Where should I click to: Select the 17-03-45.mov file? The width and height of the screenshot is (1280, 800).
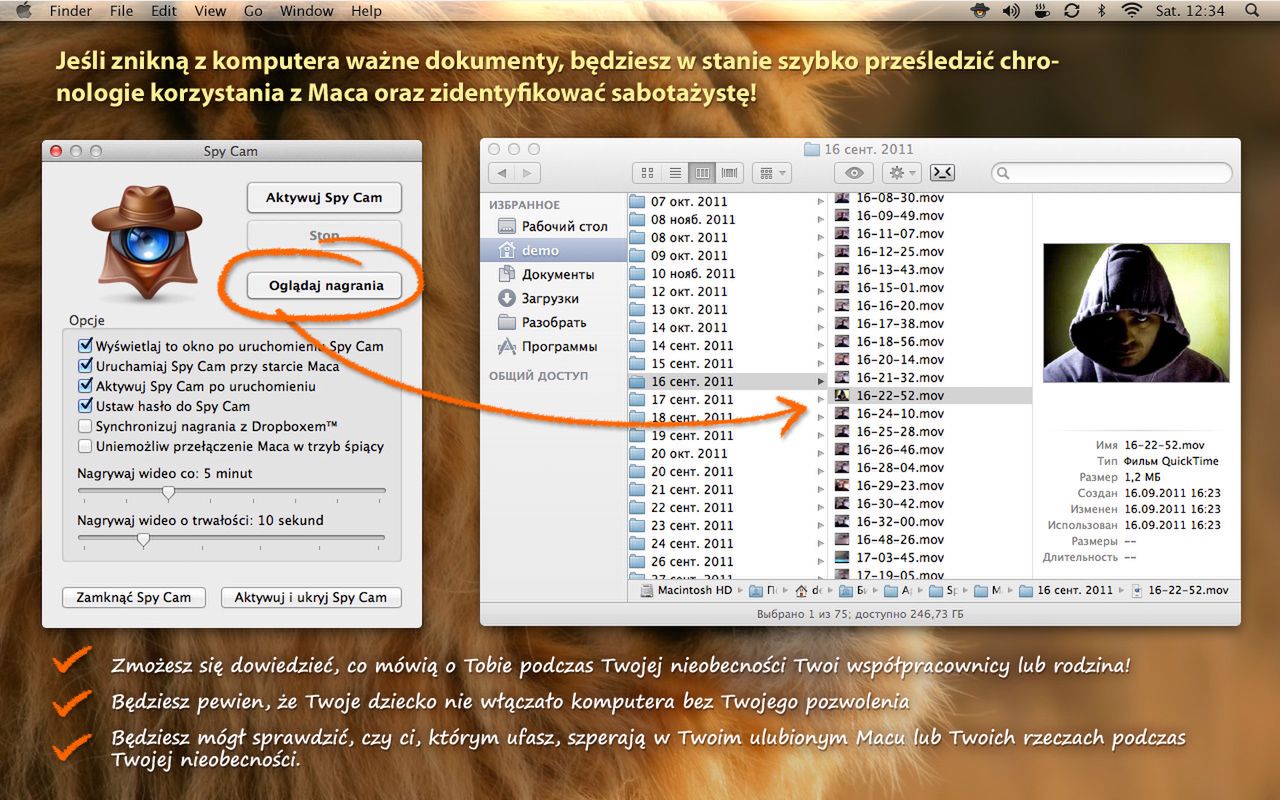[x=932, y=558]
